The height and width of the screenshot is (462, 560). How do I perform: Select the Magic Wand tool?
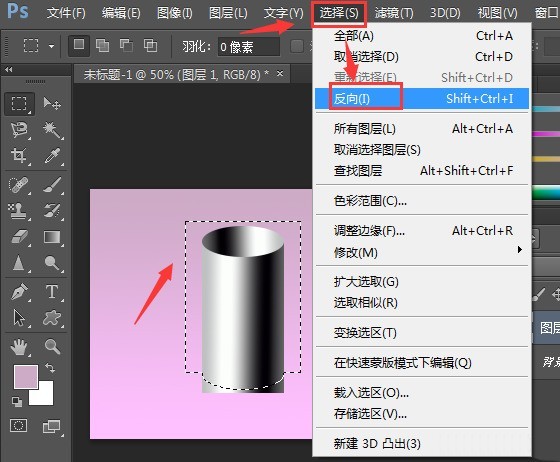(52, 130)
